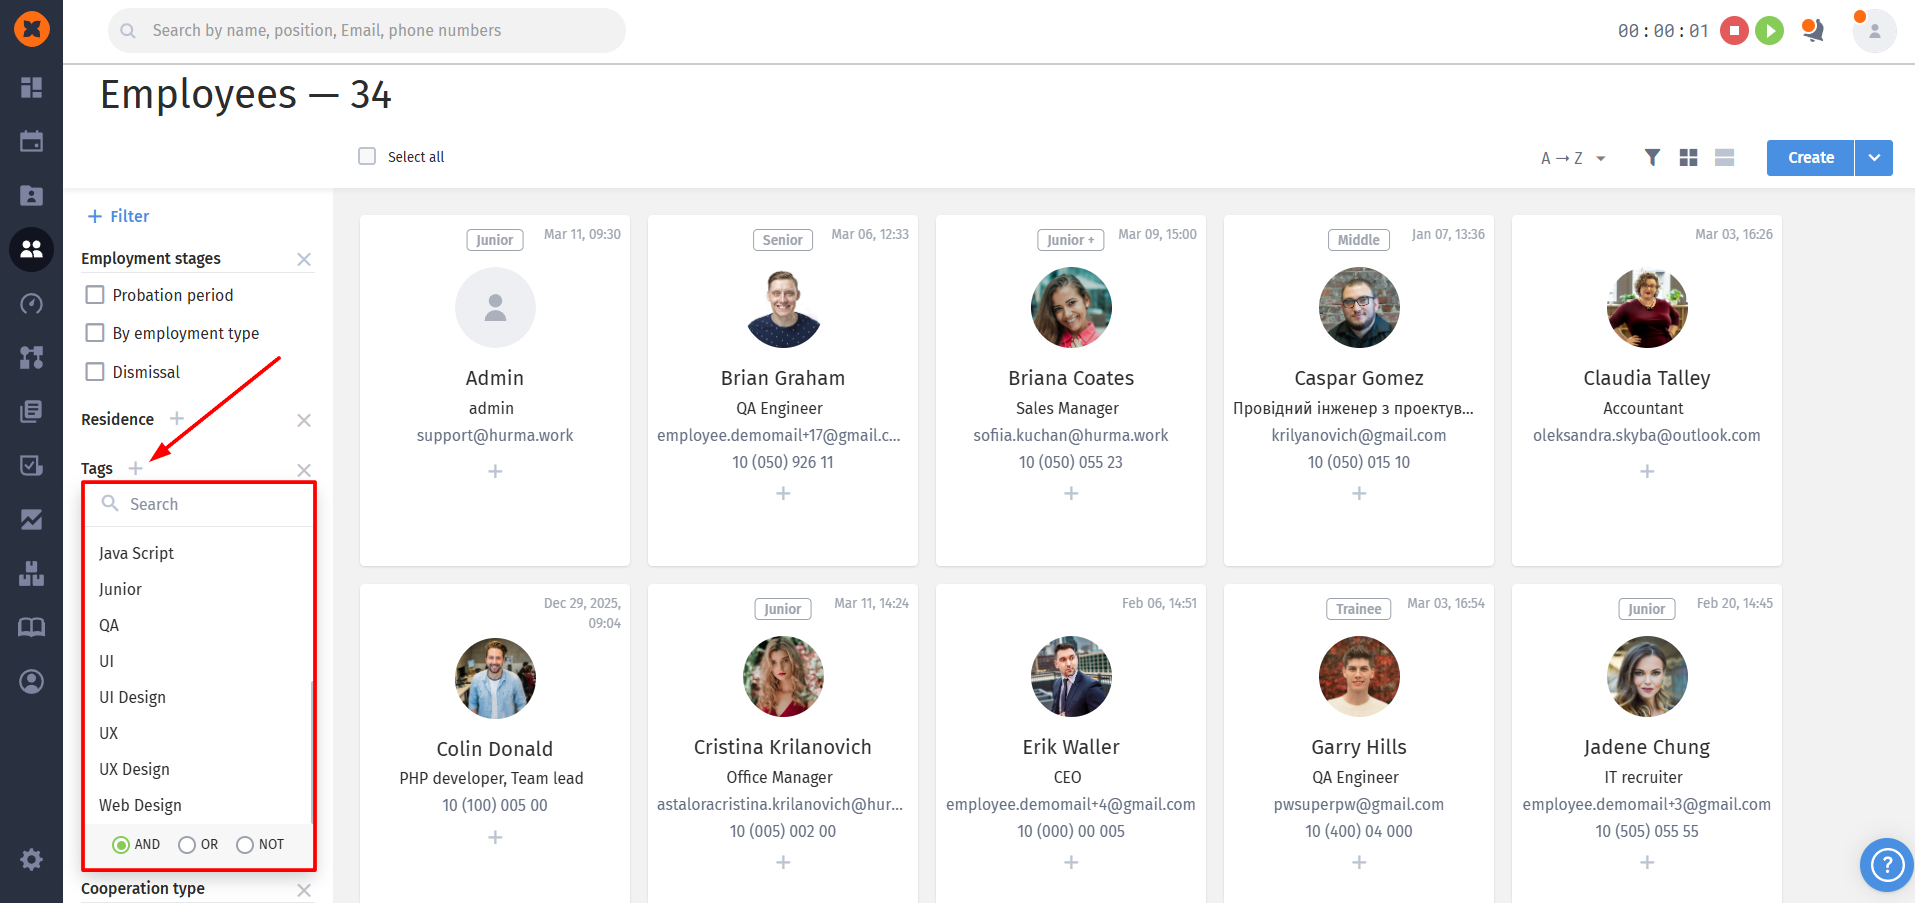Expand the Residence filter plus icon

177,418
